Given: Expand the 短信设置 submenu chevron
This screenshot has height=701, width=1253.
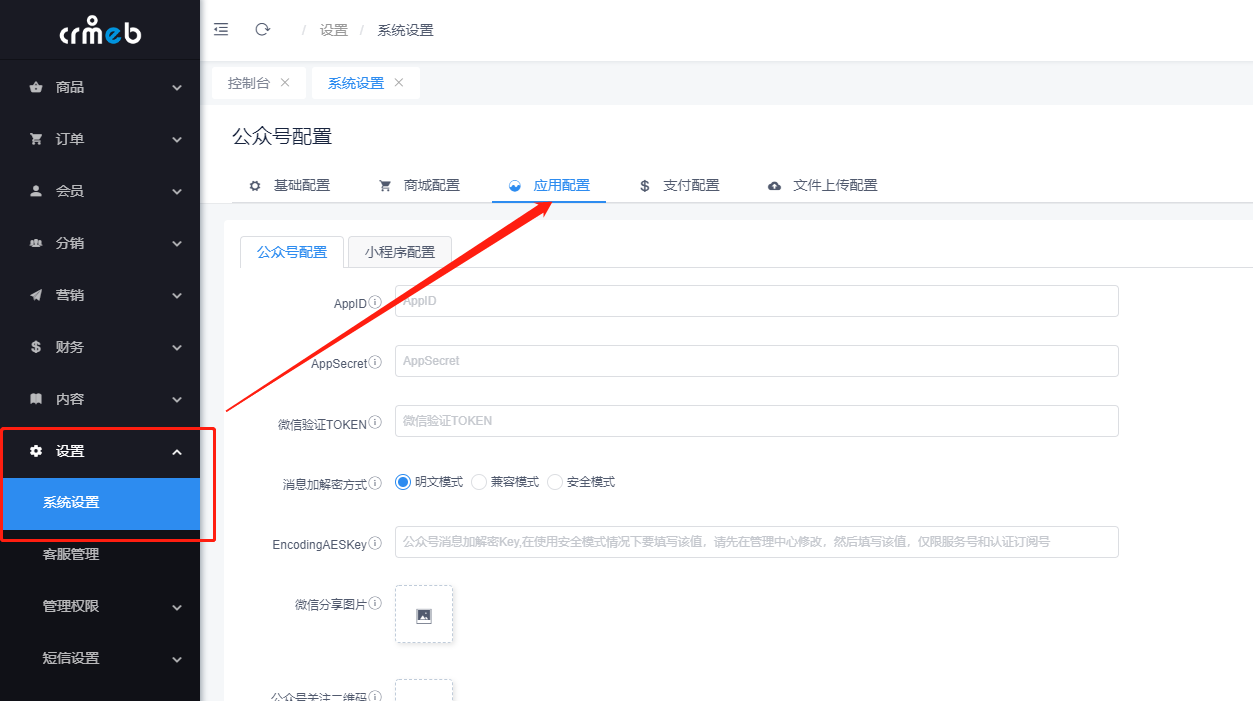Looking at the screenshot, I should coord(177,659).
